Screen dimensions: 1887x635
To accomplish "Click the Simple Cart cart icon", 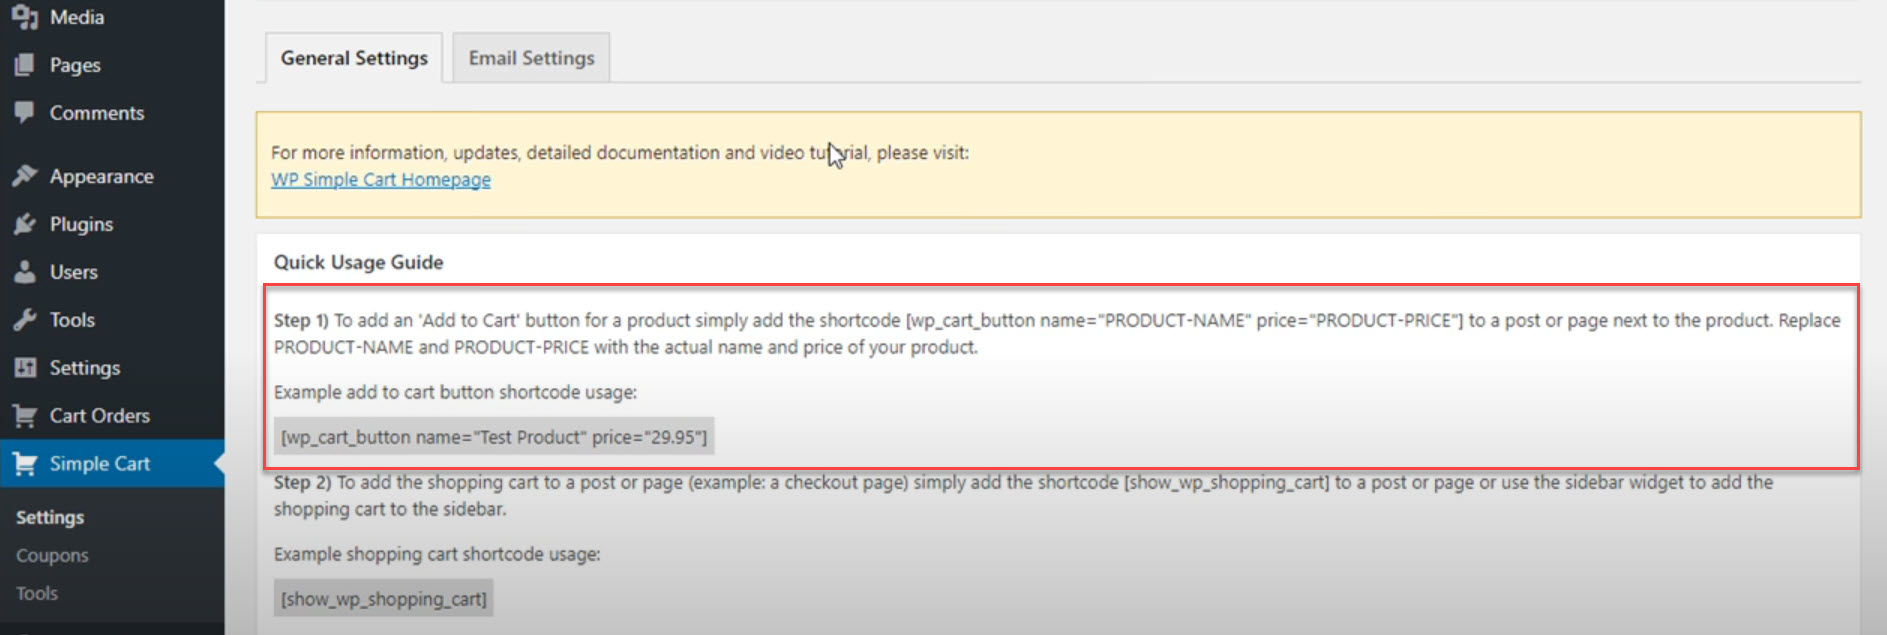I will coord(25,464).
